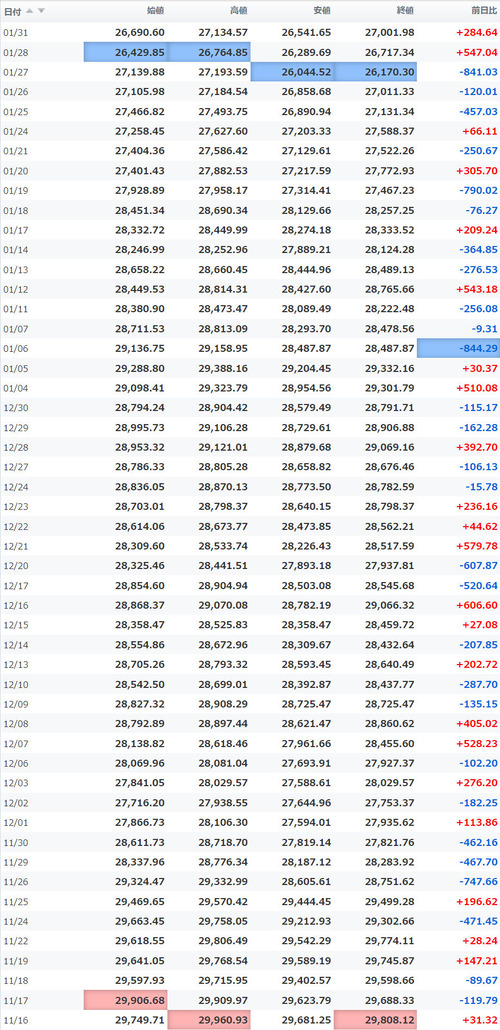Click the ascending sort arrow beside 日付
The image size is (500, 1030).
tap(30, 11)
